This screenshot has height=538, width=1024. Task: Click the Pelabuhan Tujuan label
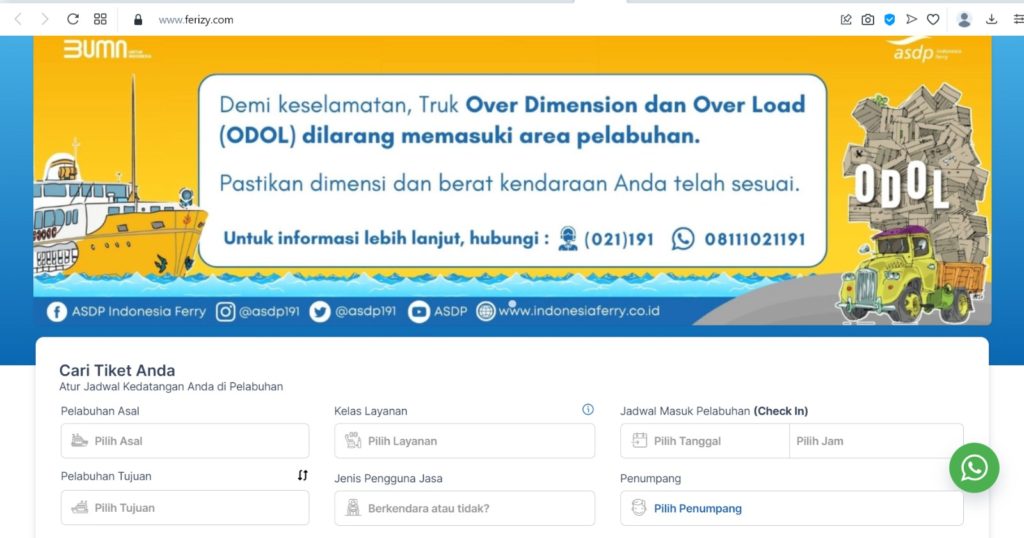[x=106, y=476]
